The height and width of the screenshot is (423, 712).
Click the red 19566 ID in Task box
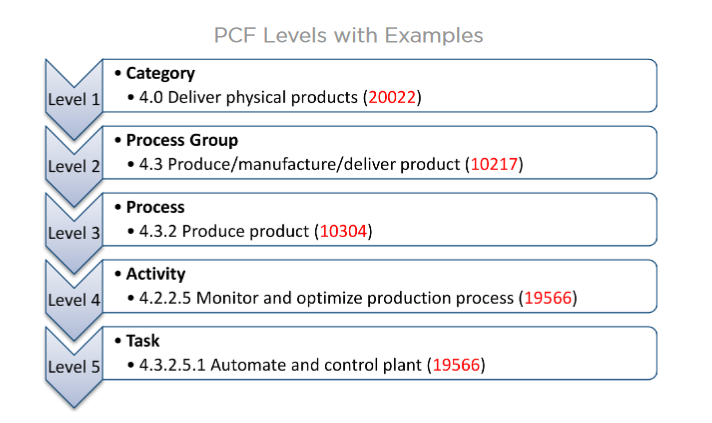point(456,365)
